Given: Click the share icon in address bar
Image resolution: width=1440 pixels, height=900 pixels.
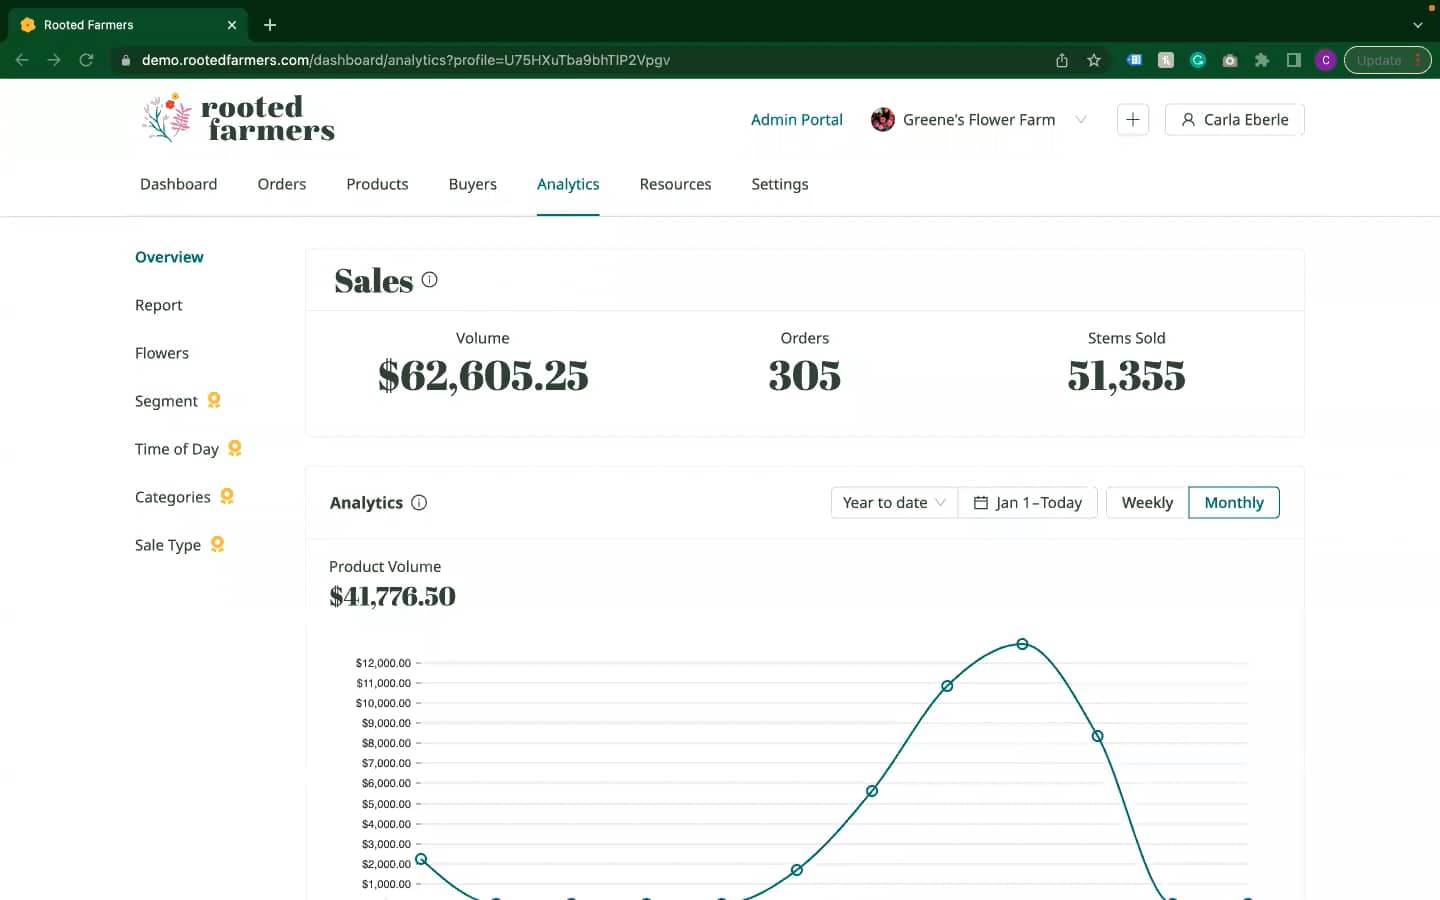Looking at the screenshot, I should tap(1062, 60).
